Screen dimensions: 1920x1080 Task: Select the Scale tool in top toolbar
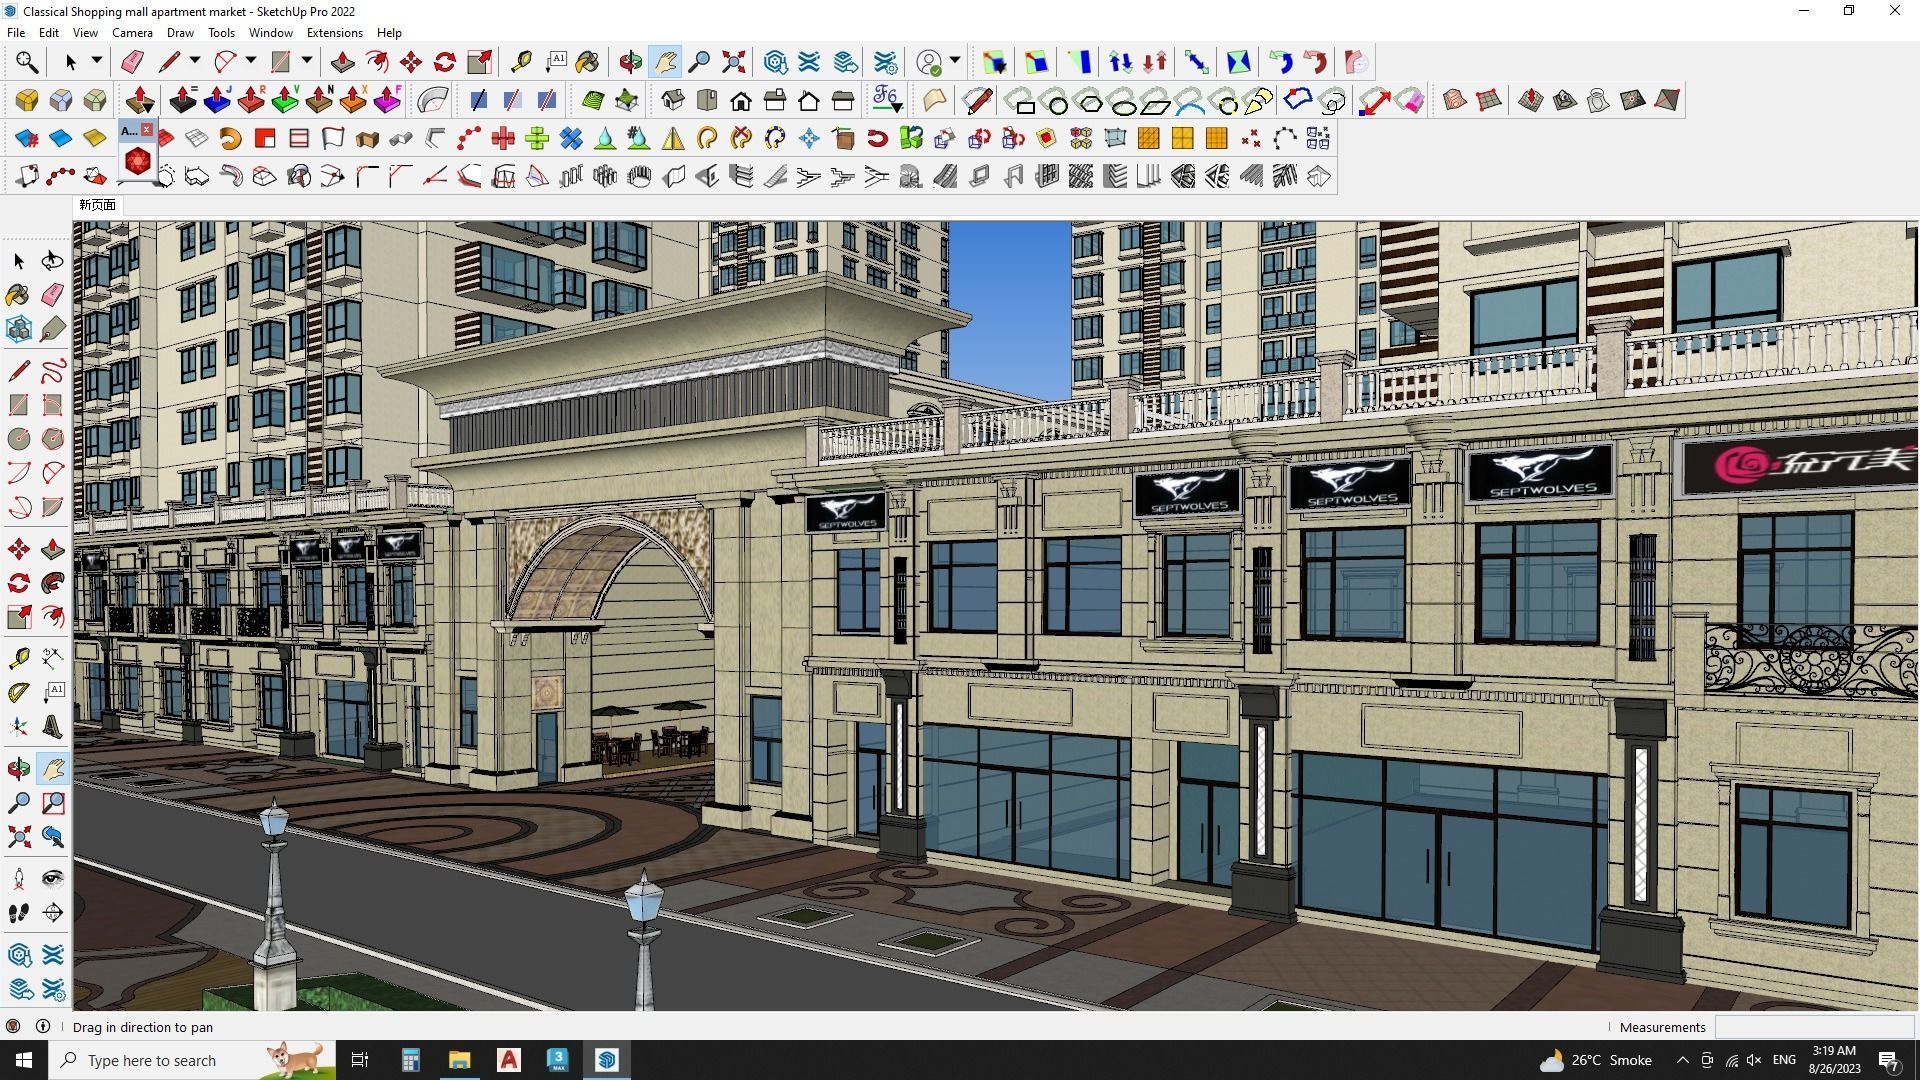tap(479, 62)
